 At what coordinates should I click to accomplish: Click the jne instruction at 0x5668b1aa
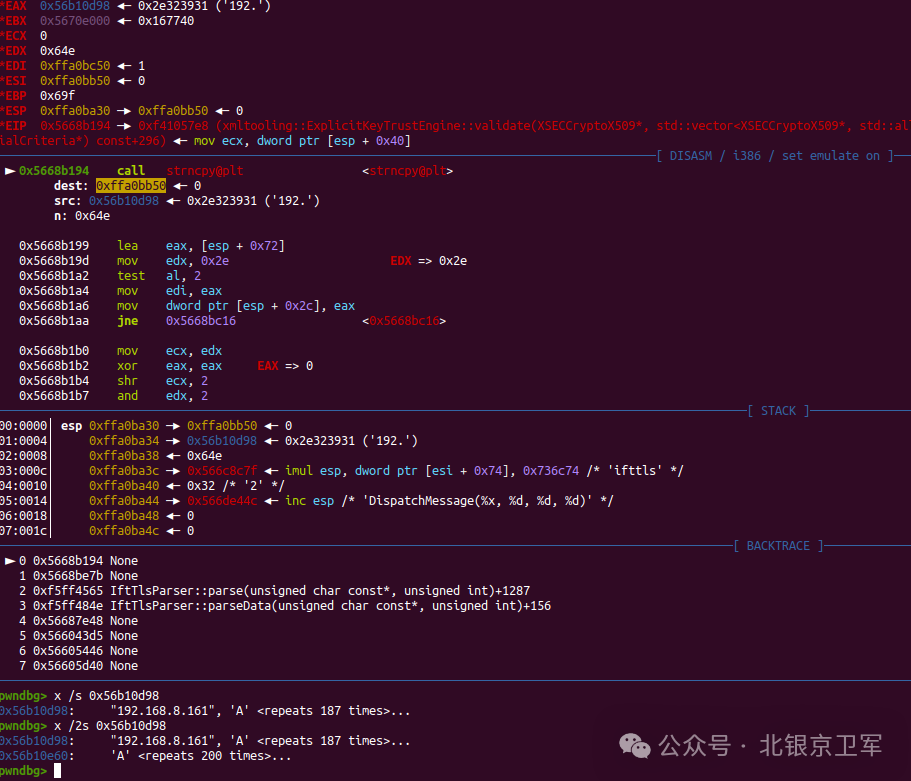coord(127,321)
